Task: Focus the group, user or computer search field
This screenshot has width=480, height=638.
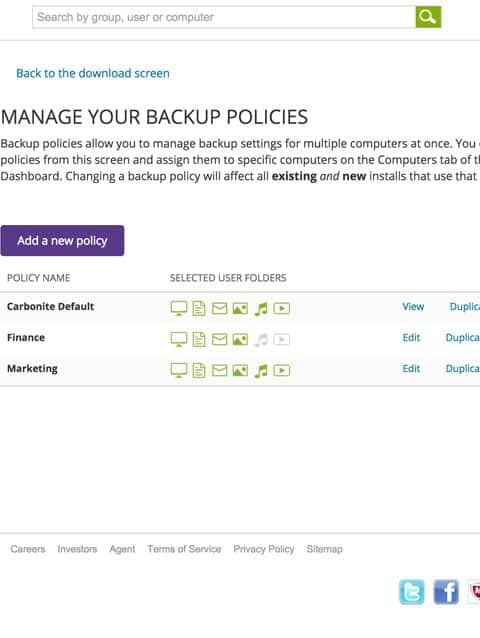Action: point(224,17)
